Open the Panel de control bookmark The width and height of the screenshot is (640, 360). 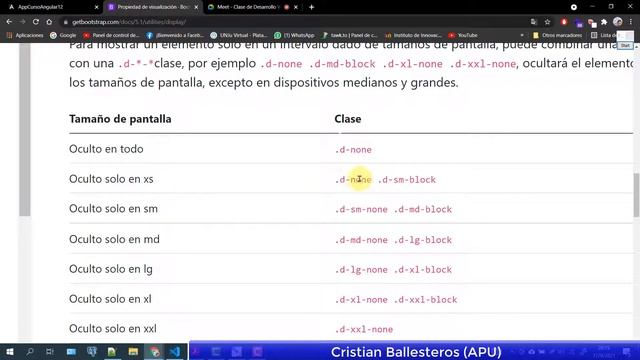coord(111,35)
